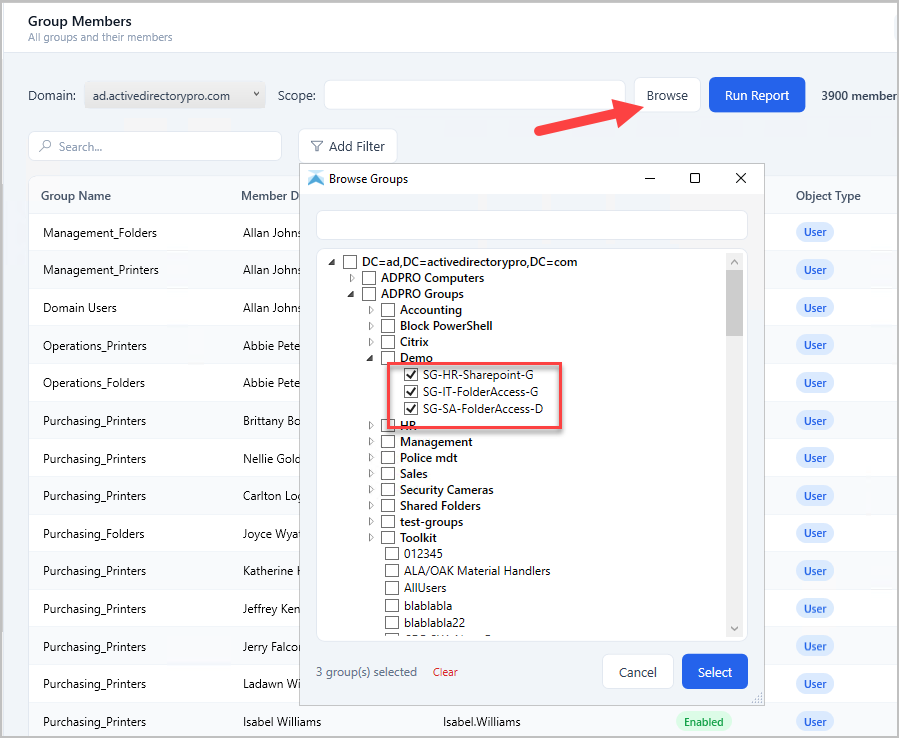Screen dimensions: 899x738
Task: Maximize the Browse Groups dialog
Action: click(695, 178)
